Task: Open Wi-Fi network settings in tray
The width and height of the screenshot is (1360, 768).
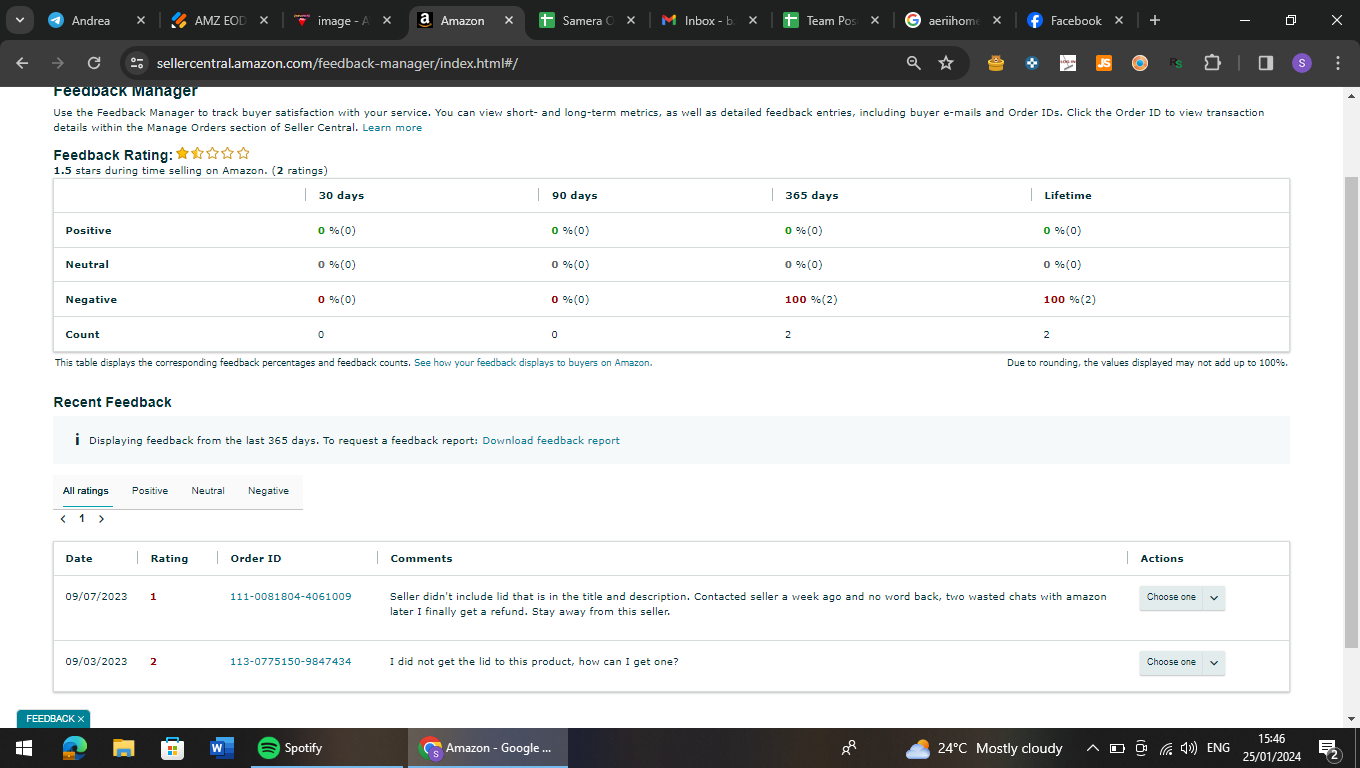Action: [x=1165, y=748]
